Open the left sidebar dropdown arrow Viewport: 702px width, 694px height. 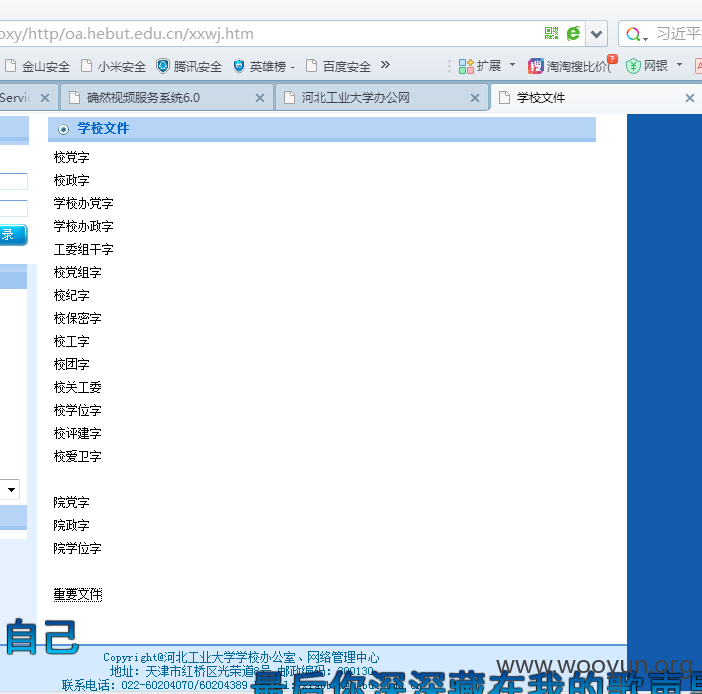pyautogui.click(x=11, y=489)
